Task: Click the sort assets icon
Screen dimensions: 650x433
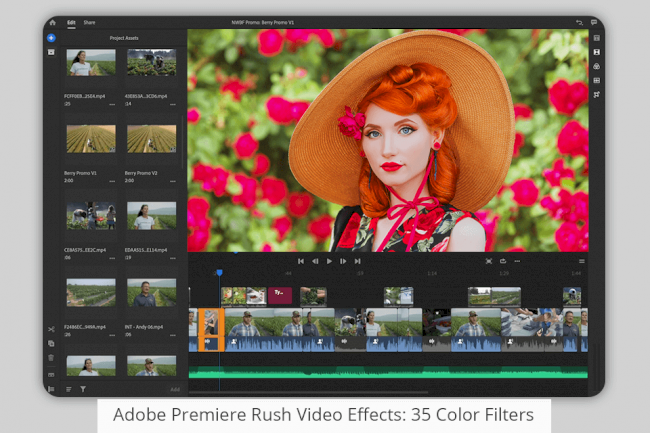Action: (69, 389)
